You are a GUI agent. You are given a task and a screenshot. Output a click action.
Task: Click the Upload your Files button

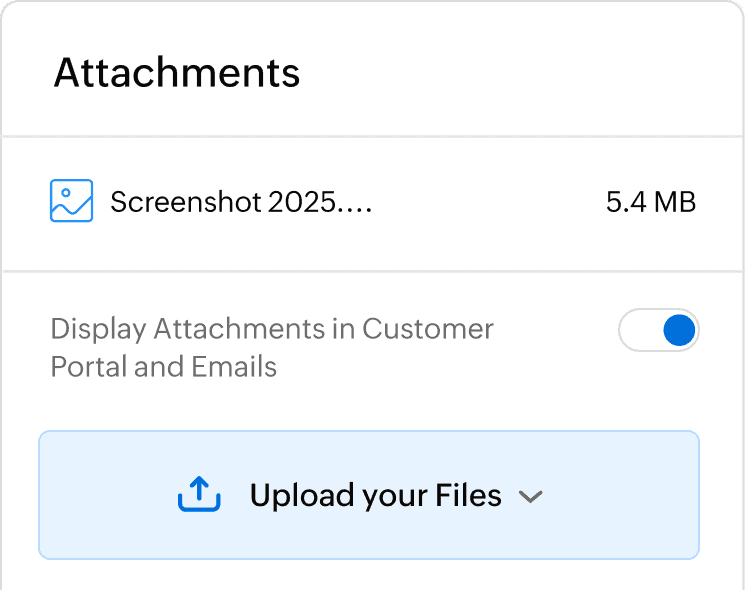(368, 495)
